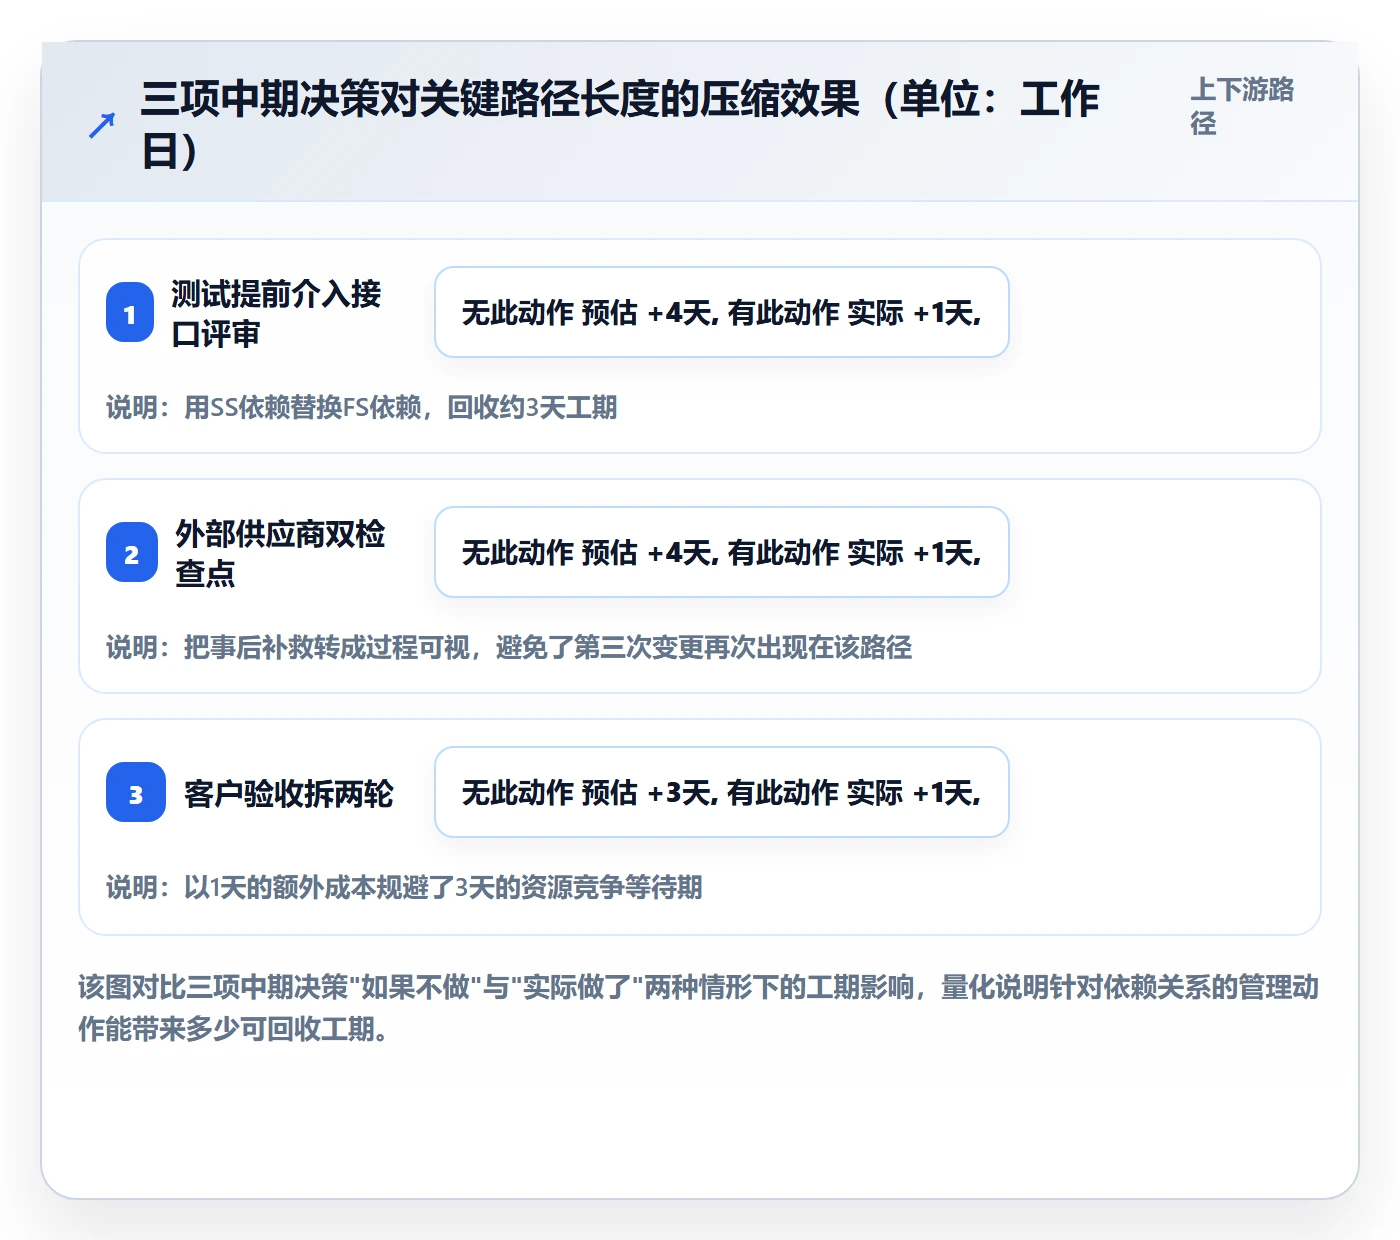Click the heading 客户验收拆两轮
The height and width of the screenshot is (1240, 1400).
pos(289,794)
